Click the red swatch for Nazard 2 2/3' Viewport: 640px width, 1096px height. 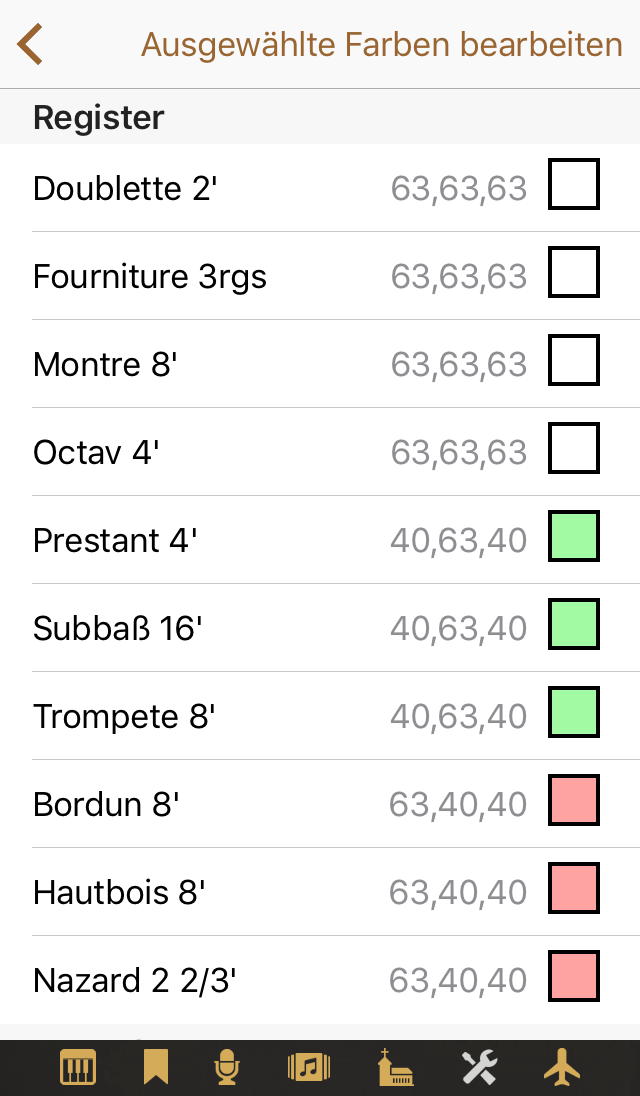click(574, 976)
